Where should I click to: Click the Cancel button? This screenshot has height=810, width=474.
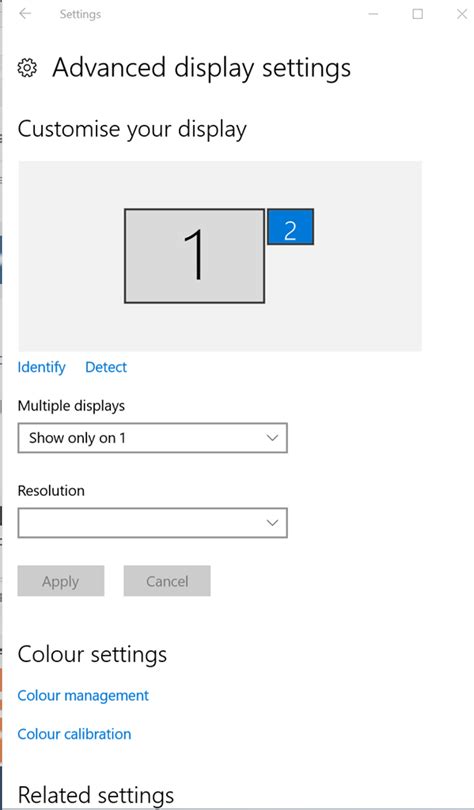pos(167,581)
